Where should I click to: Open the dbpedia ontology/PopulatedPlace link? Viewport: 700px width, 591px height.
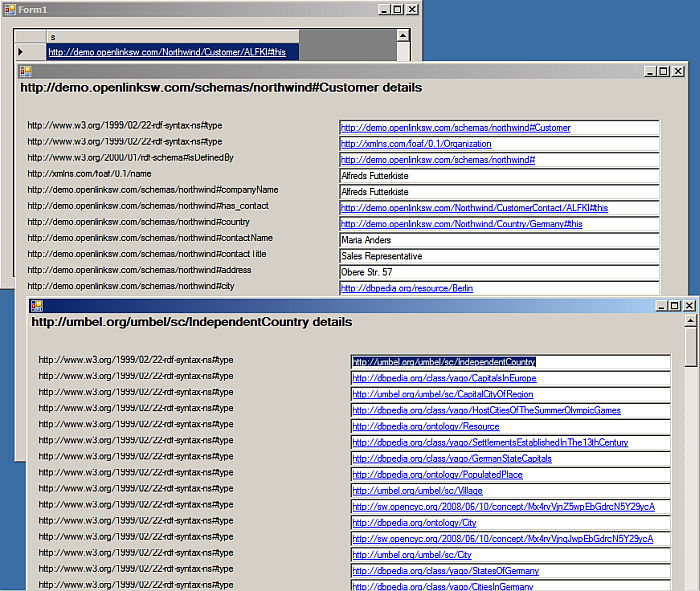pyautogui.click(x=438, y=474)
